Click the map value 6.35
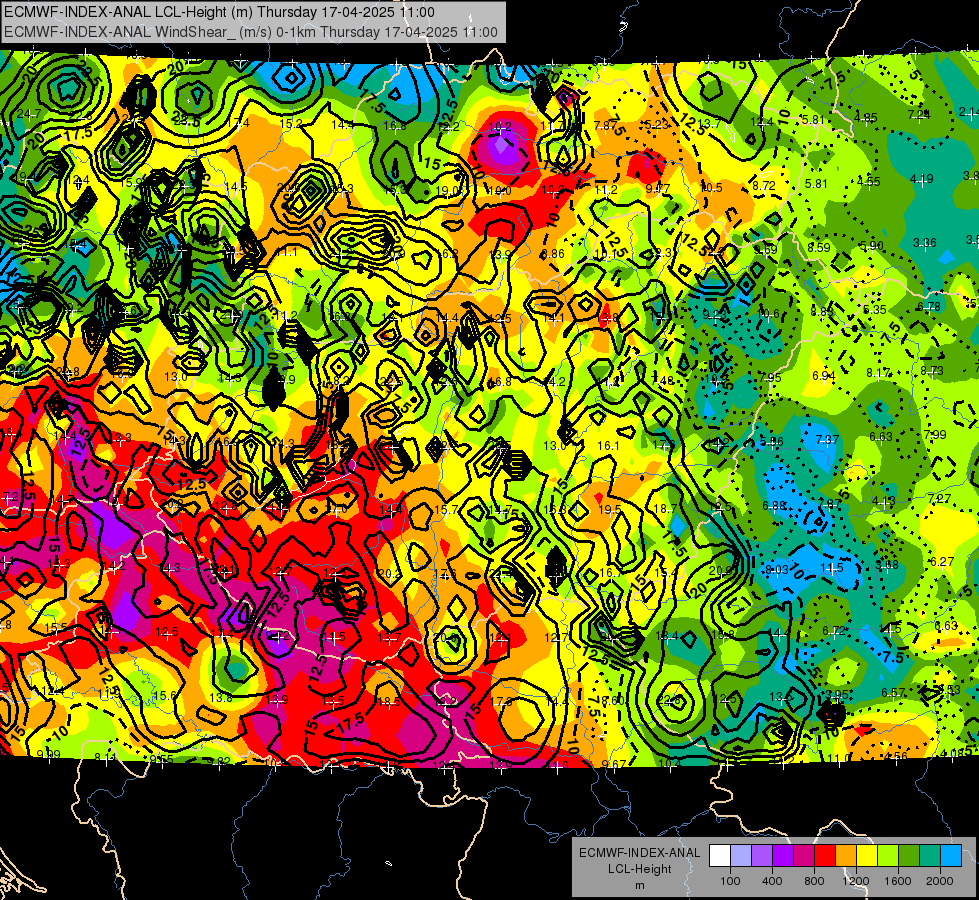979x900 pixels. pos(875,309)
